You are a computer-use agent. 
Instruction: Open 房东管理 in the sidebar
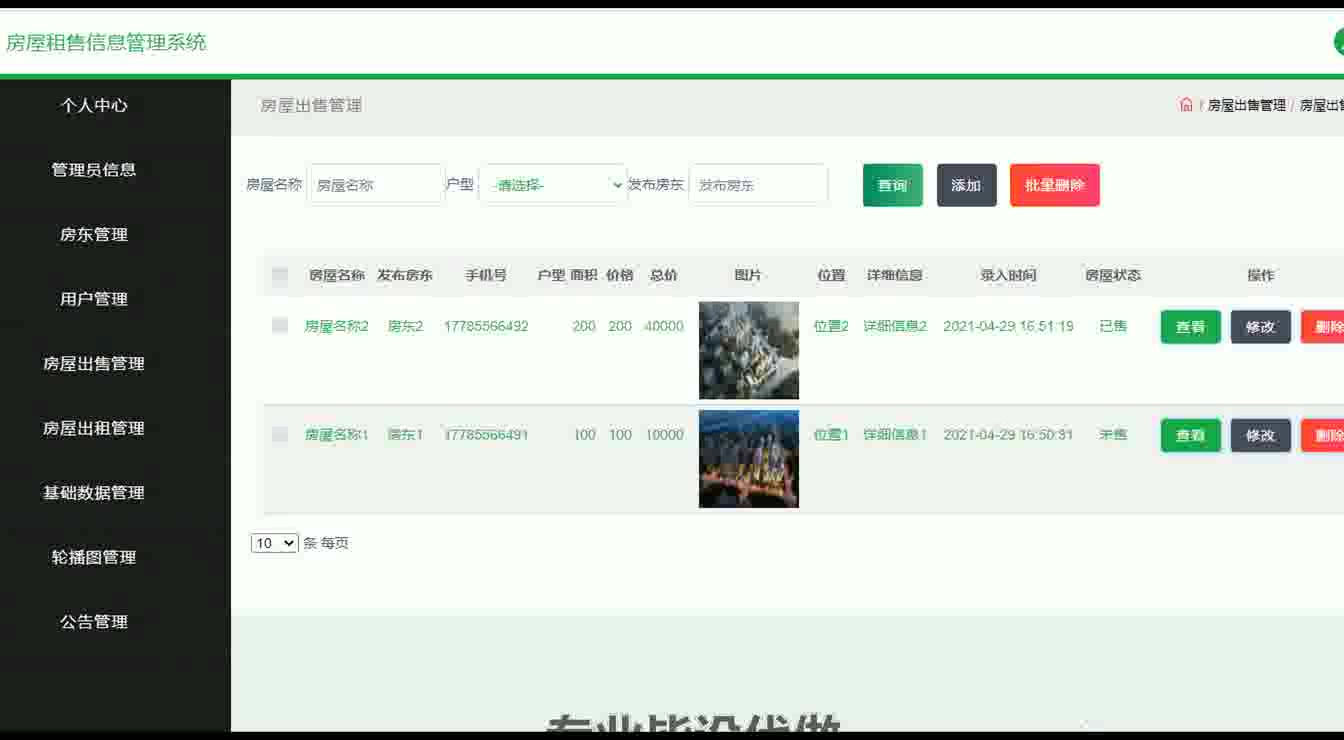tap(94, 234)
